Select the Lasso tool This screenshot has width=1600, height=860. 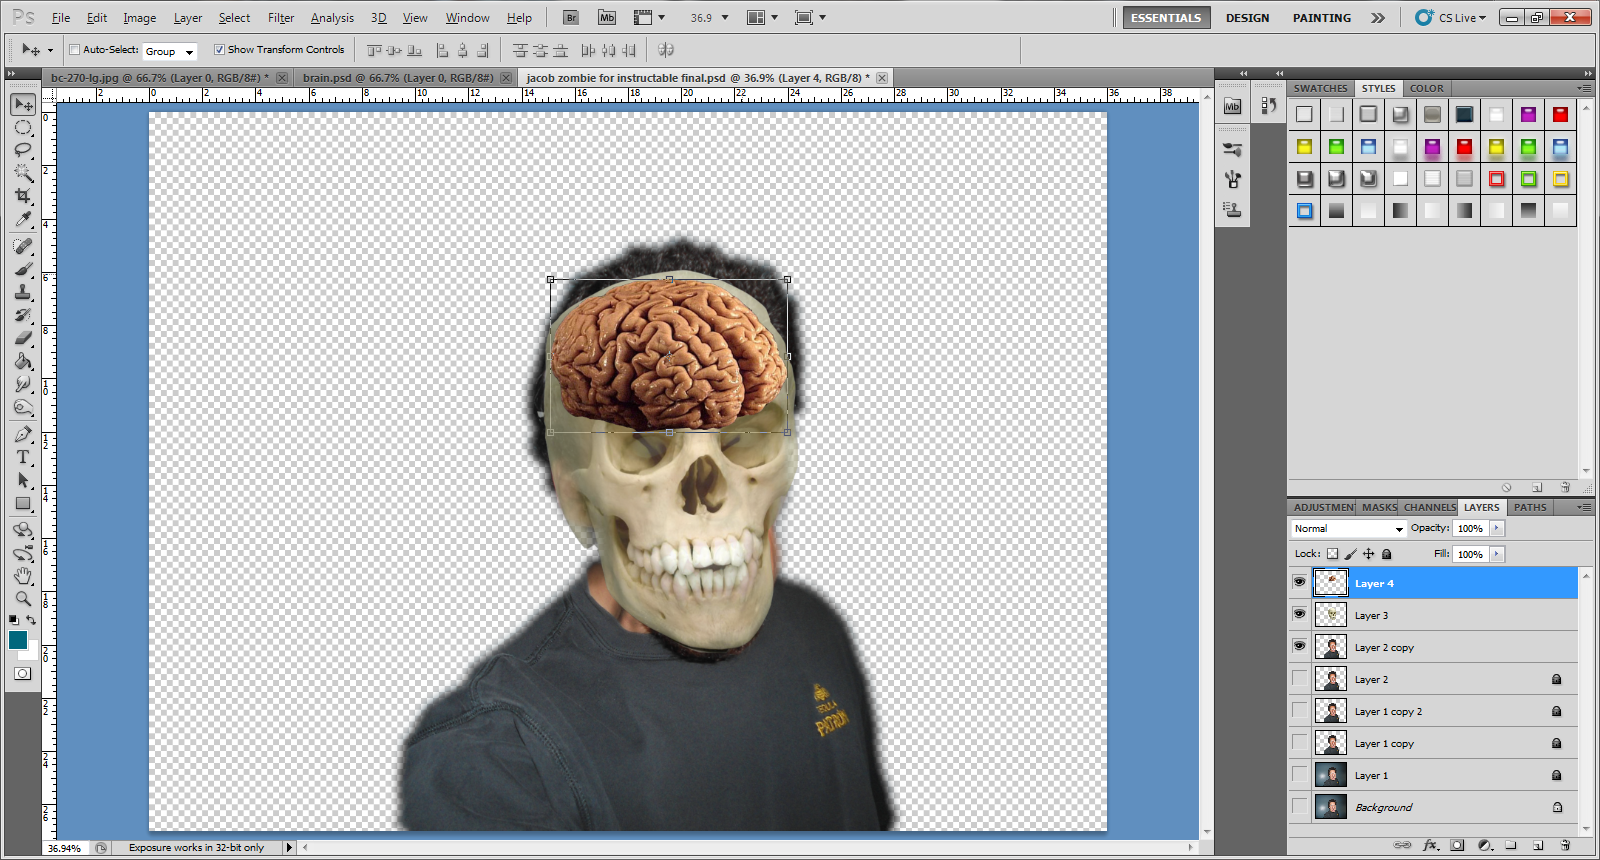(23, 150)
